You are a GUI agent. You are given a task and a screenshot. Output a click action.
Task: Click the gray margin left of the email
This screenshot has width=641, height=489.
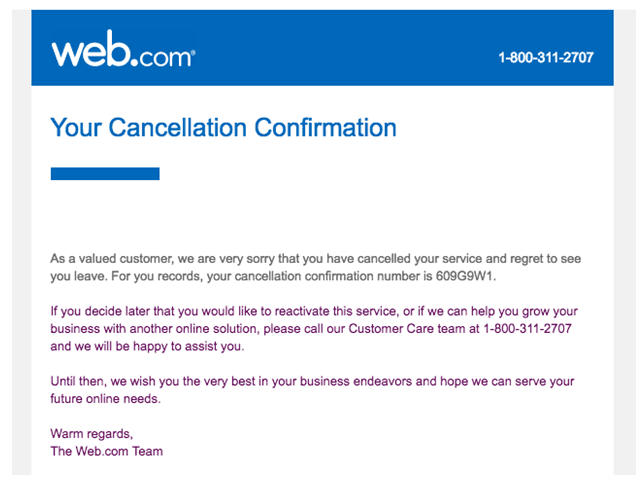(22, 242)
